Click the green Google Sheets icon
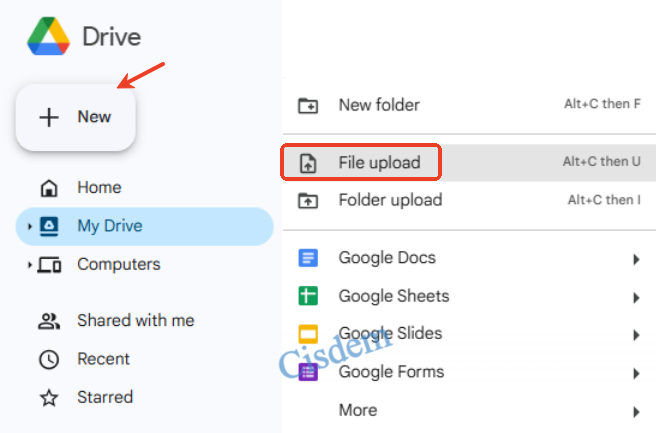 tap(308, 296)
